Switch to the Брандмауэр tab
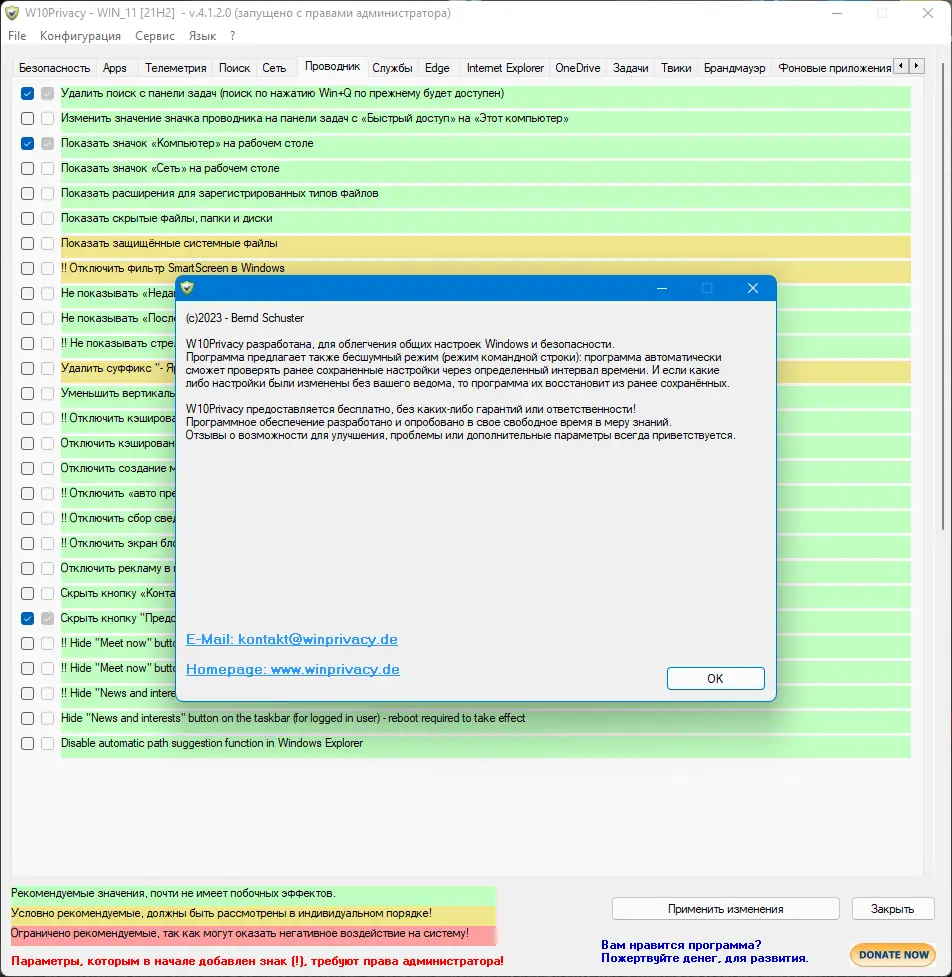 735,68
